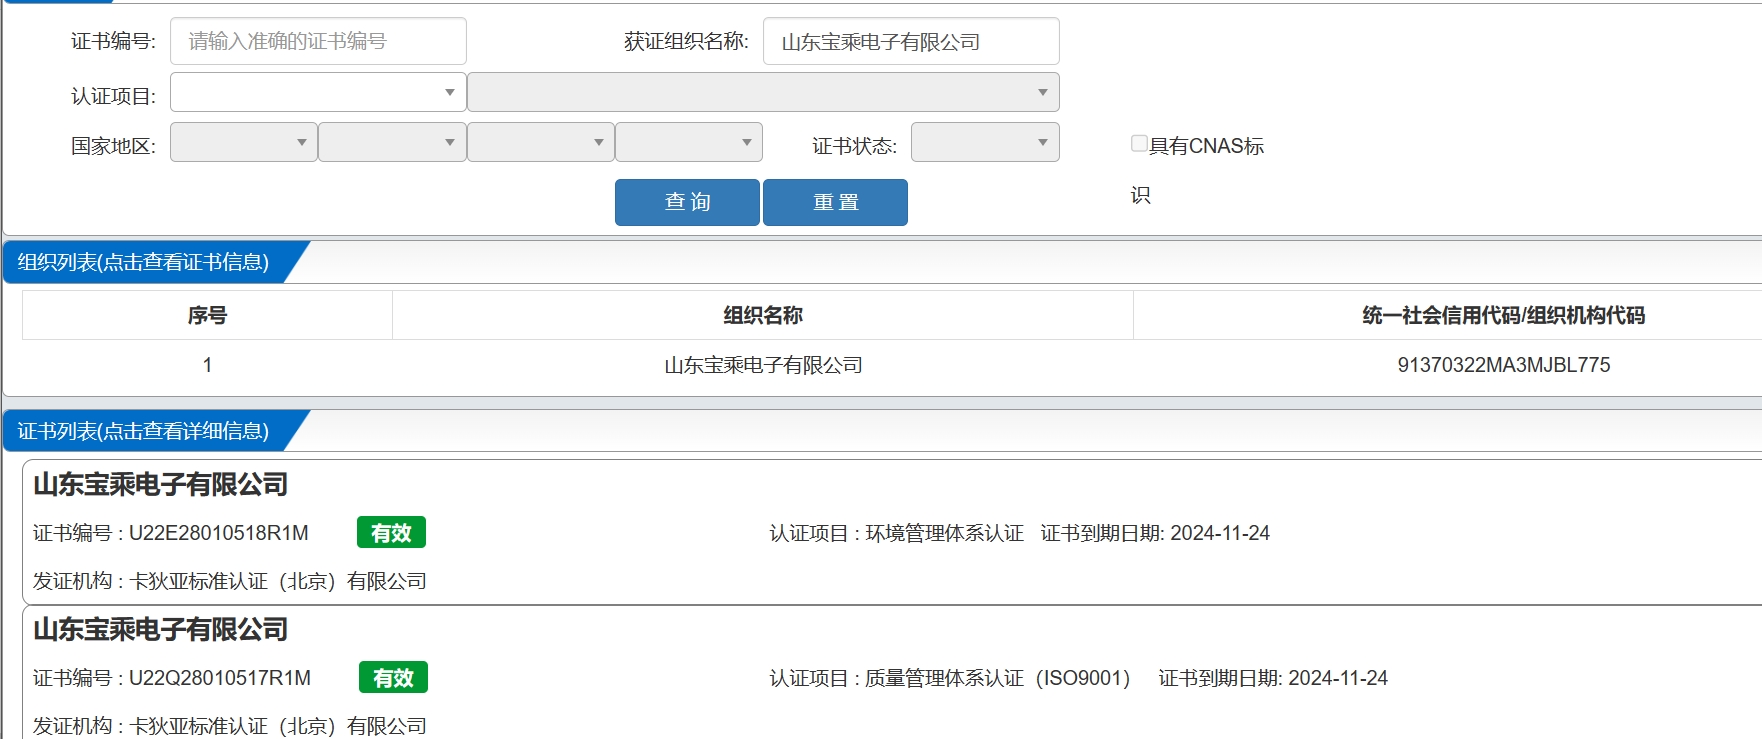Screen dimensions: 1762x739
Task: Click the 获证组织名称 input field
Action: (911, 41)
